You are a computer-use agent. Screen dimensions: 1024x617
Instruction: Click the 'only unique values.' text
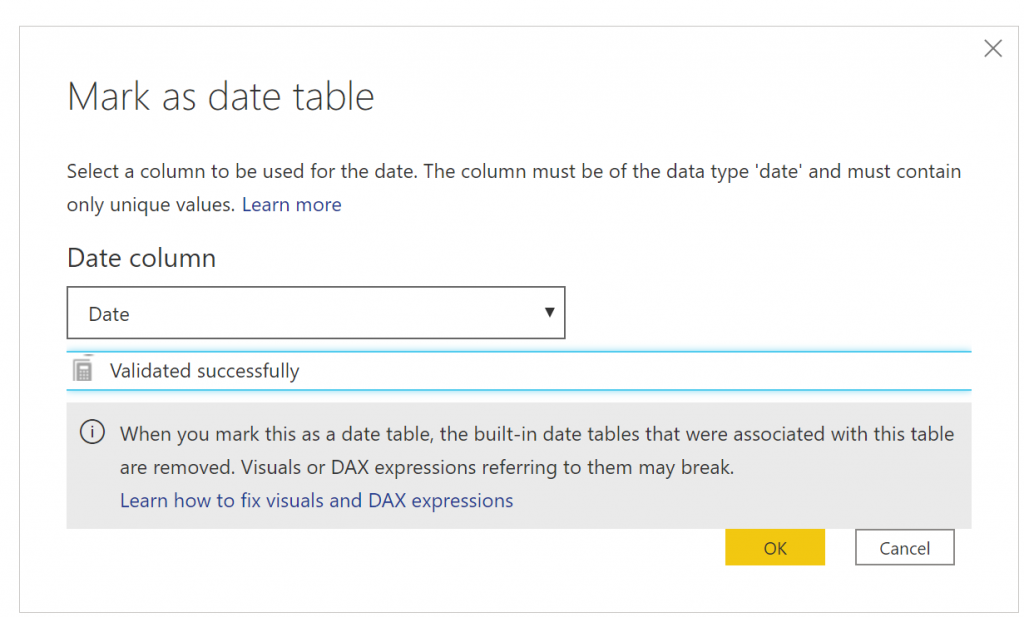point(151,205)
